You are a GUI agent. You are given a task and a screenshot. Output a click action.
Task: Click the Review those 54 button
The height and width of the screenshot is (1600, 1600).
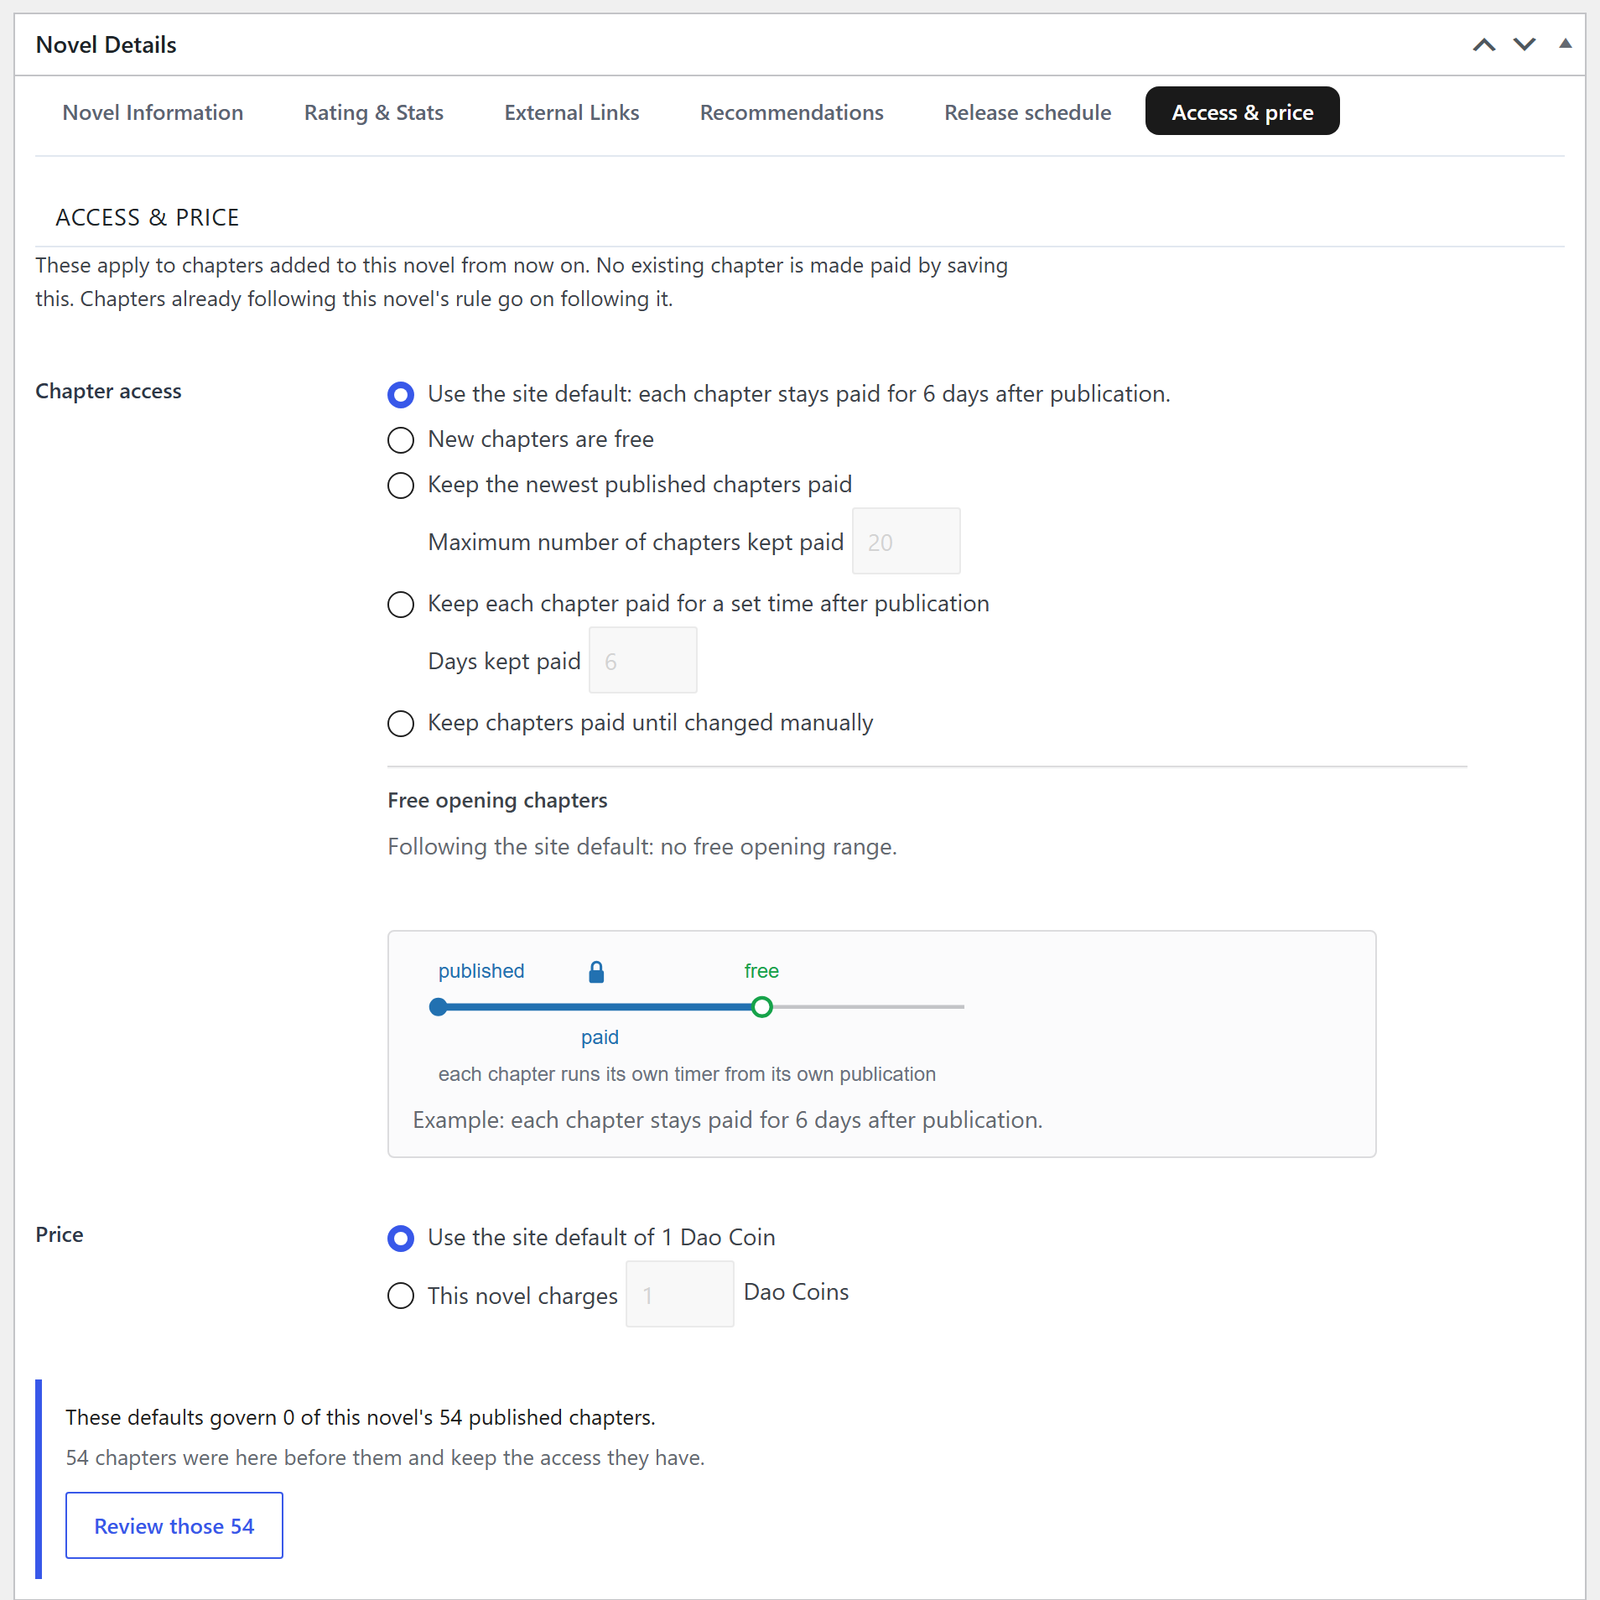click(174, 1525)
